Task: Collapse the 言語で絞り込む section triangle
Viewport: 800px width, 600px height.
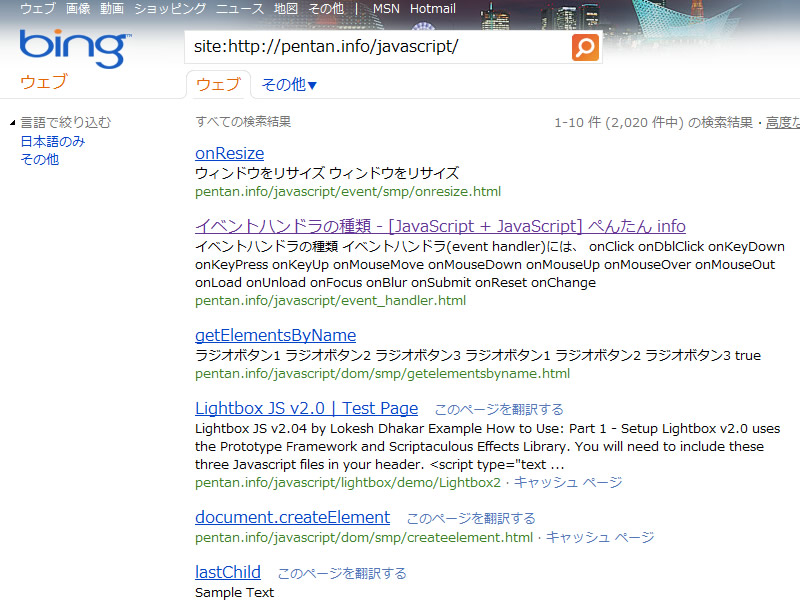Action: [13, 122]
